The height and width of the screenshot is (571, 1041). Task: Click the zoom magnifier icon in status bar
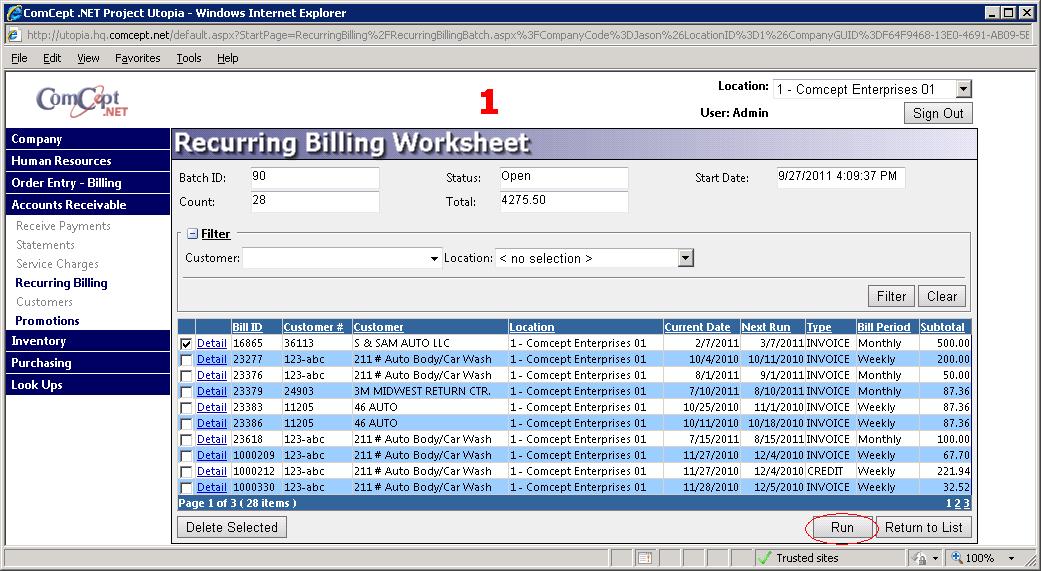pyautogui.click(x=957, y=558)
